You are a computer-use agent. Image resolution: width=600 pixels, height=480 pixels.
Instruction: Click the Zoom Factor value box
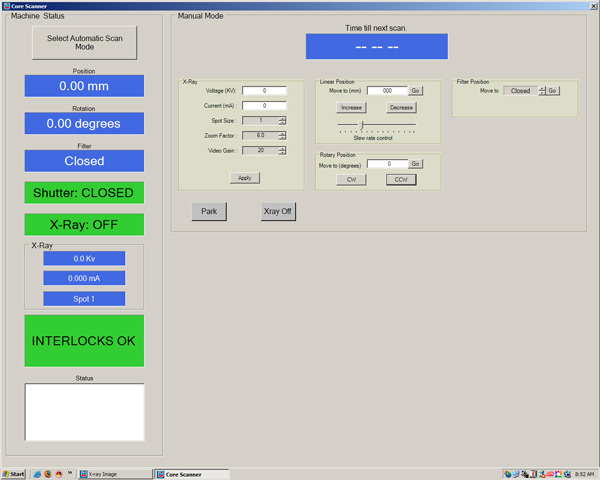tap(261, 136)
